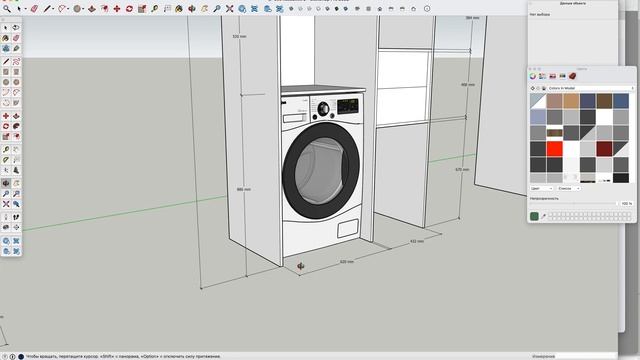This screenshot has width=640, height=360.
Task: Switch to color sliders tab in colors panel
Action: pos(542,76)
